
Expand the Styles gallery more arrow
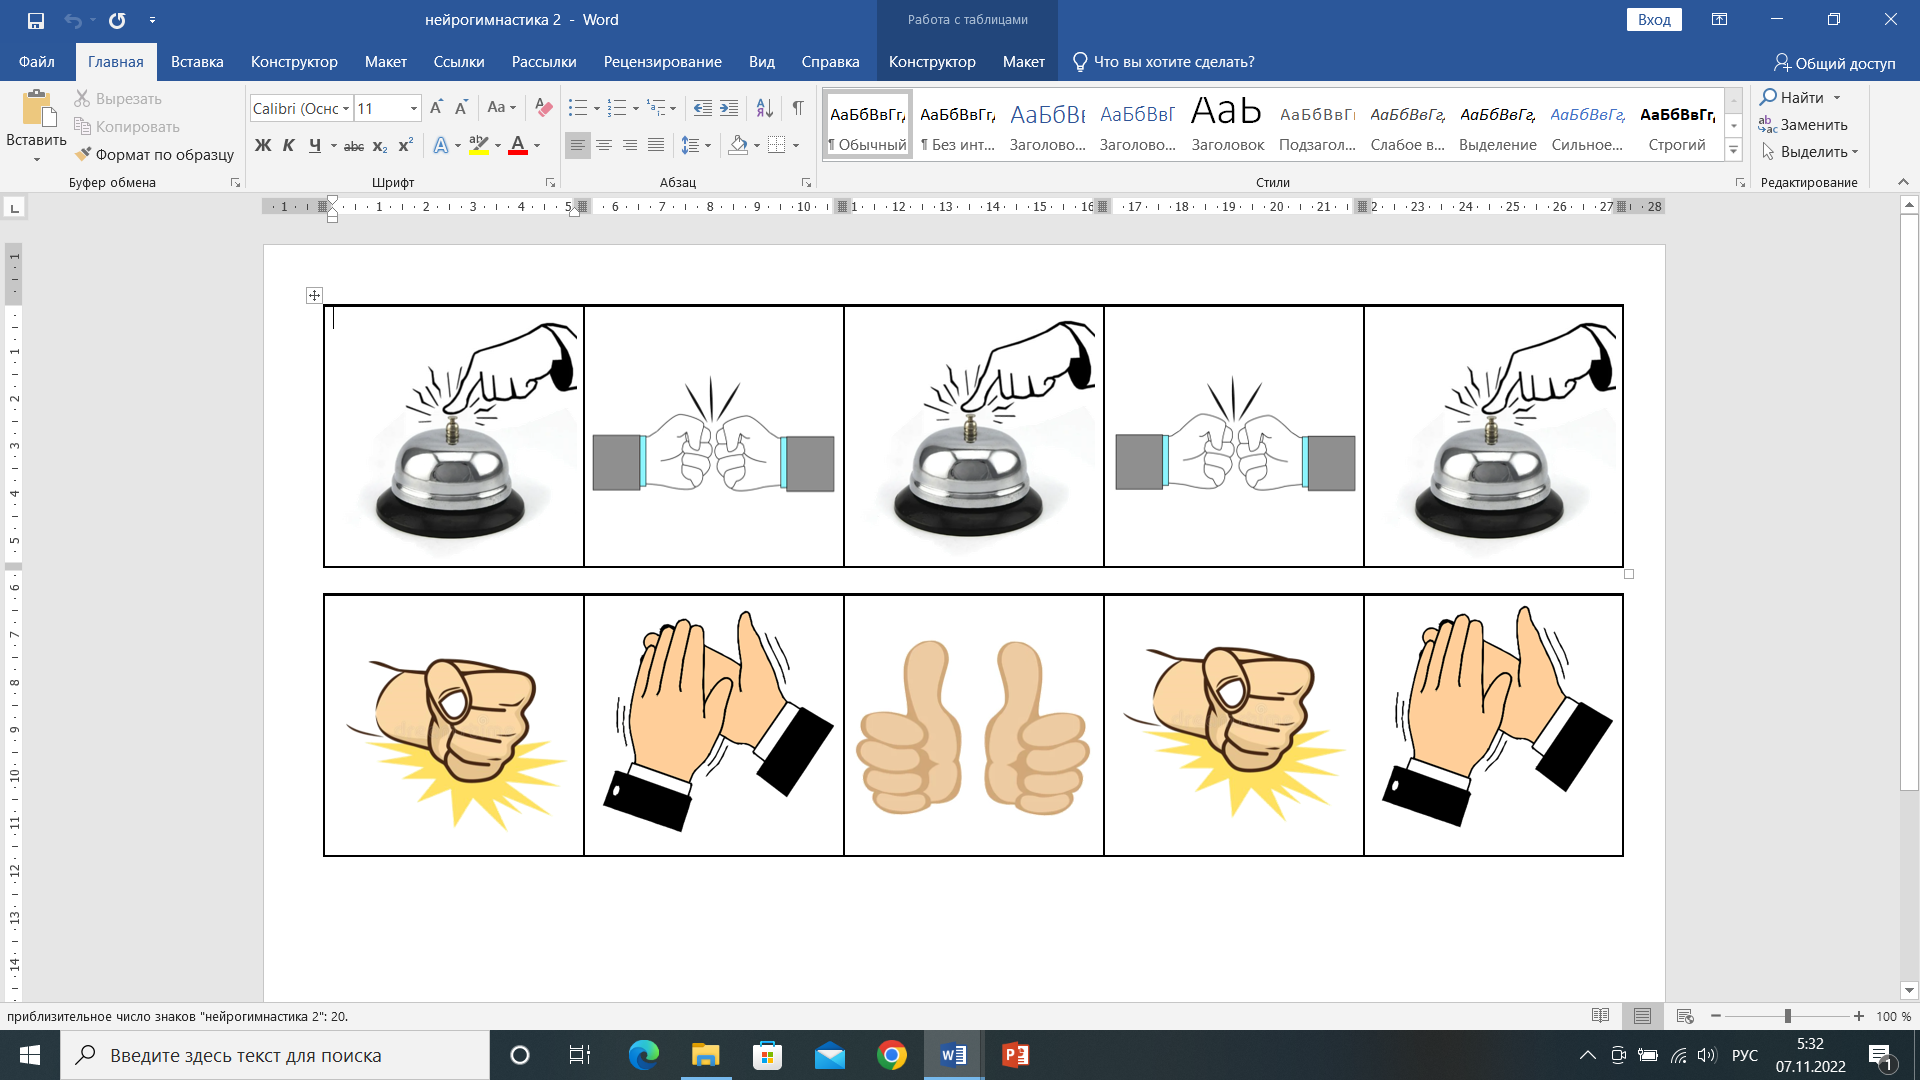(1734, 151)
